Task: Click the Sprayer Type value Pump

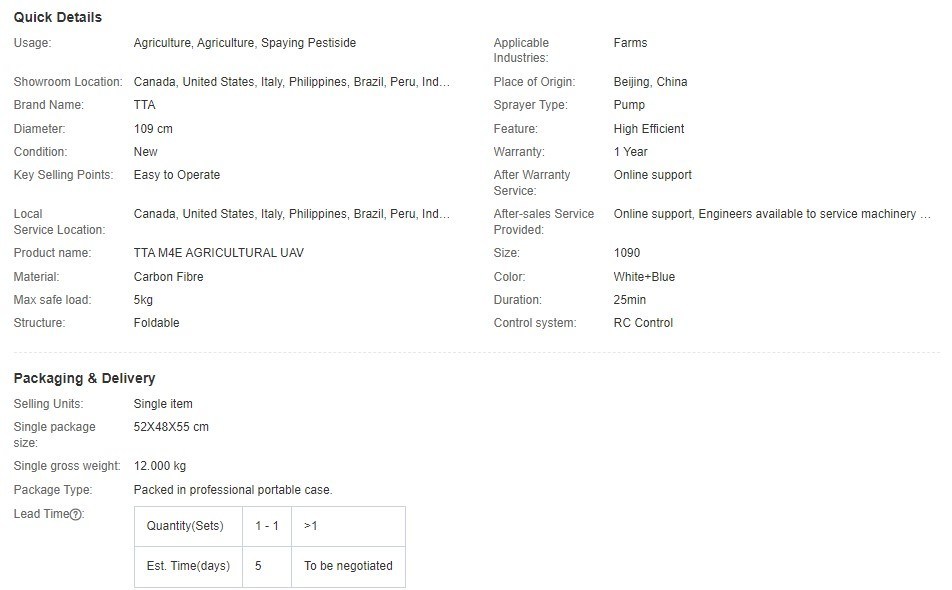Action: click(629, 105)
